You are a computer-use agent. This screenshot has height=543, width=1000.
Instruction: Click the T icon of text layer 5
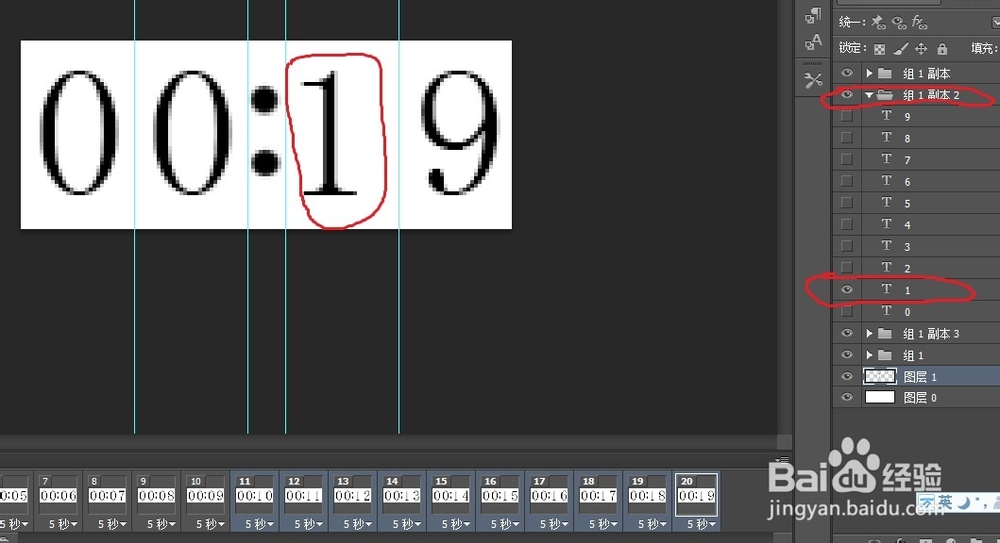tap(886, 202)
